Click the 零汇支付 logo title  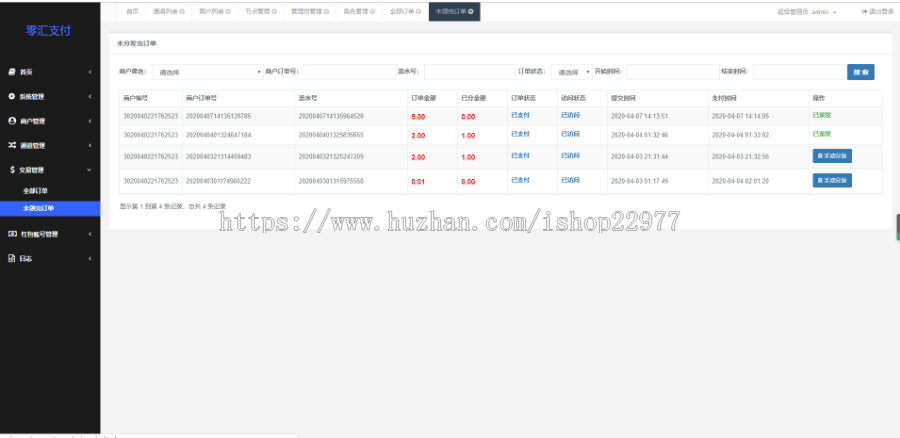click(x=48, y=31)
